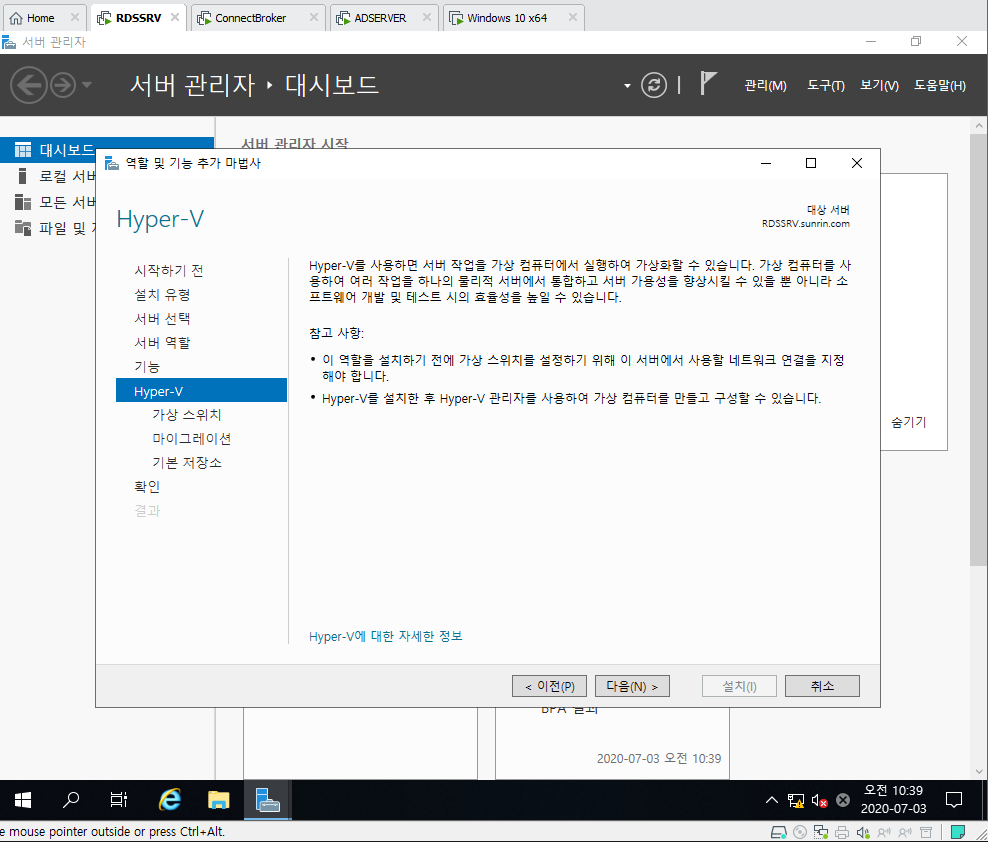The width and height of the screenshot is (988, 842).
Task: Click the VMware printer status icon
Action: [842, 832]
